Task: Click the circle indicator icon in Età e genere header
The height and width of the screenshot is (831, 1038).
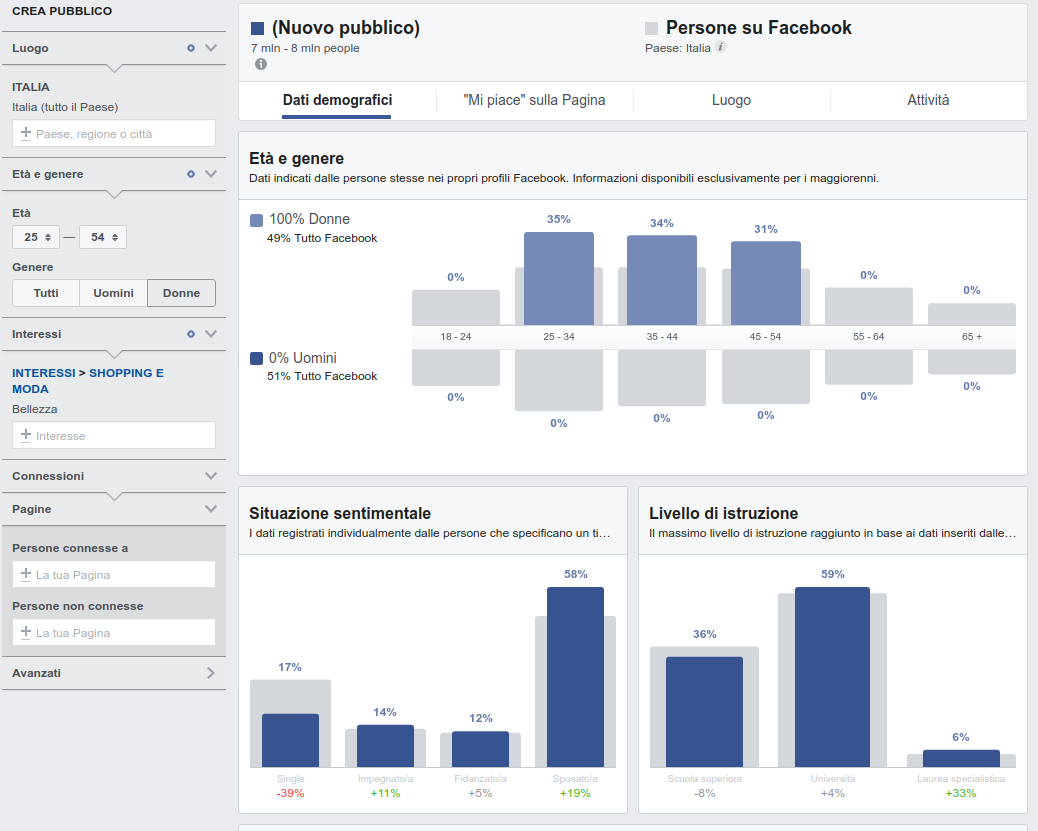Action: click(191, 173)
